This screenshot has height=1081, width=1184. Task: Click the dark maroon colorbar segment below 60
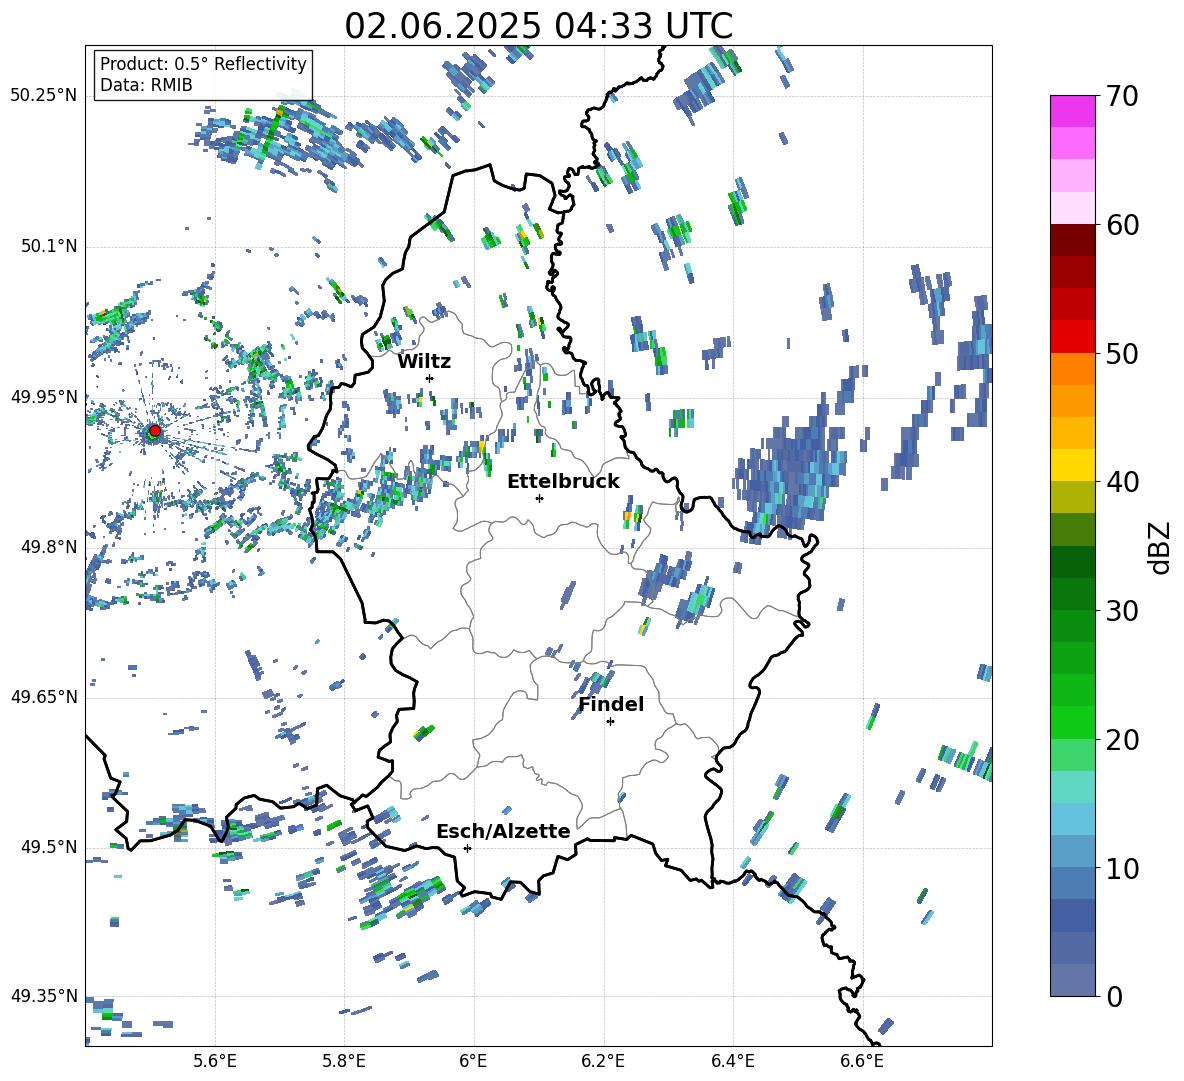pyautogui.click(x=1072, y=240)
